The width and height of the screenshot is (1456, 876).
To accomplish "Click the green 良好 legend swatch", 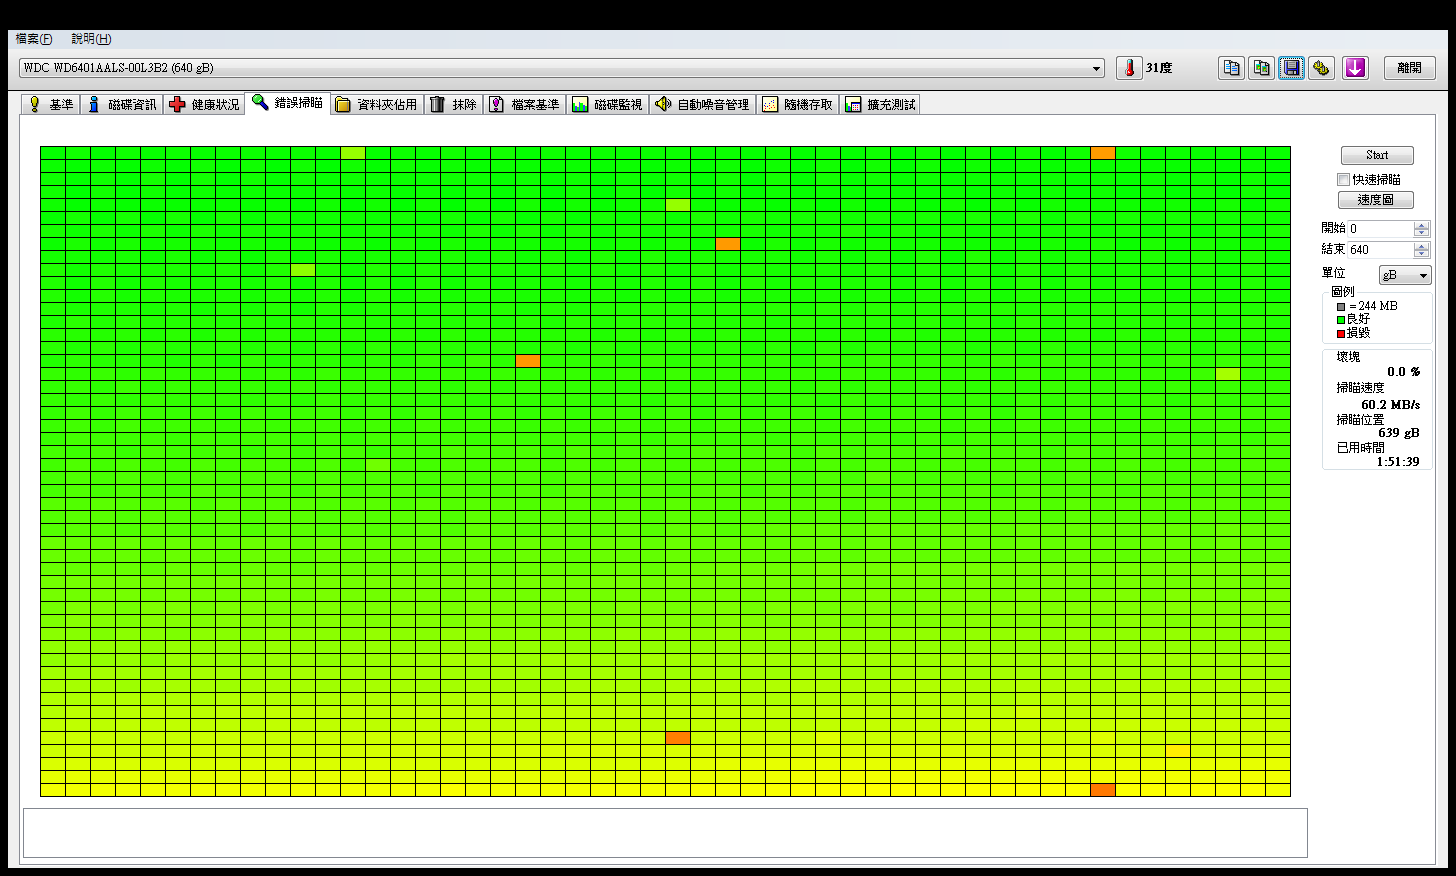I will (1341, 320).
